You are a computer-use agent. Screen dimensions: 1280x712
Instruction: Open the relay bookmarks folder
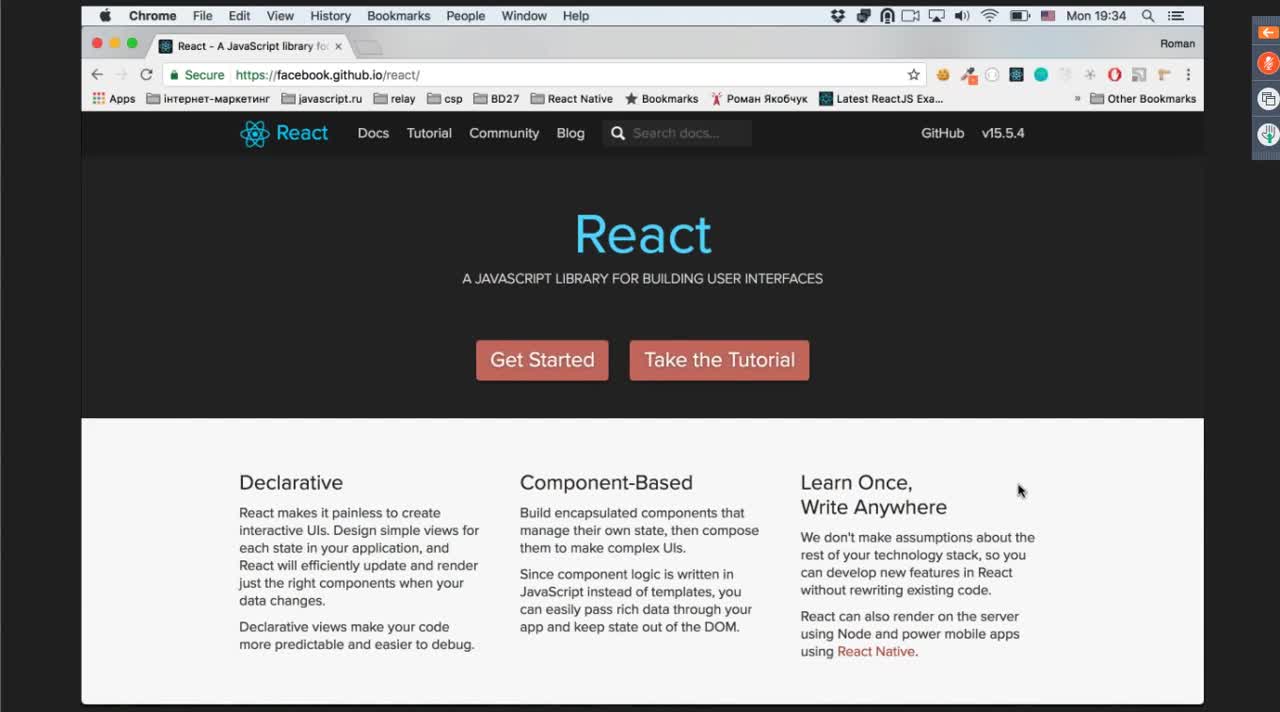pyautogui.click(x=395, y=99)
